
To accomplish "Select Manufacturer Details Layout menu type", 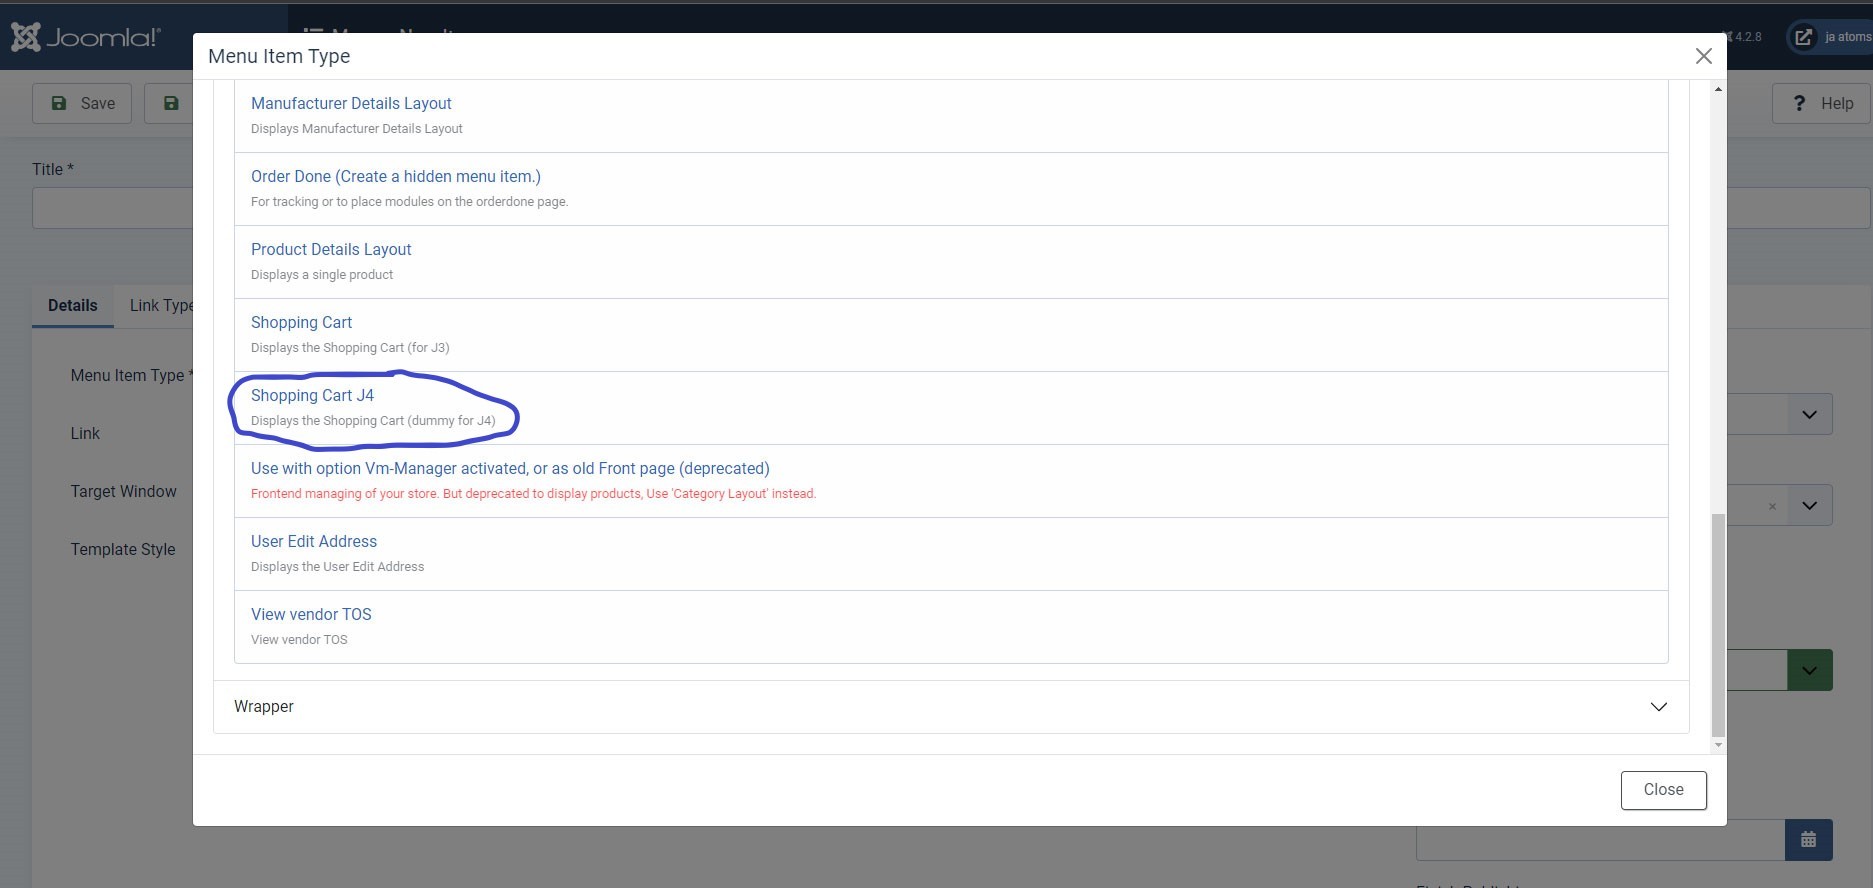I will [351, 103].
